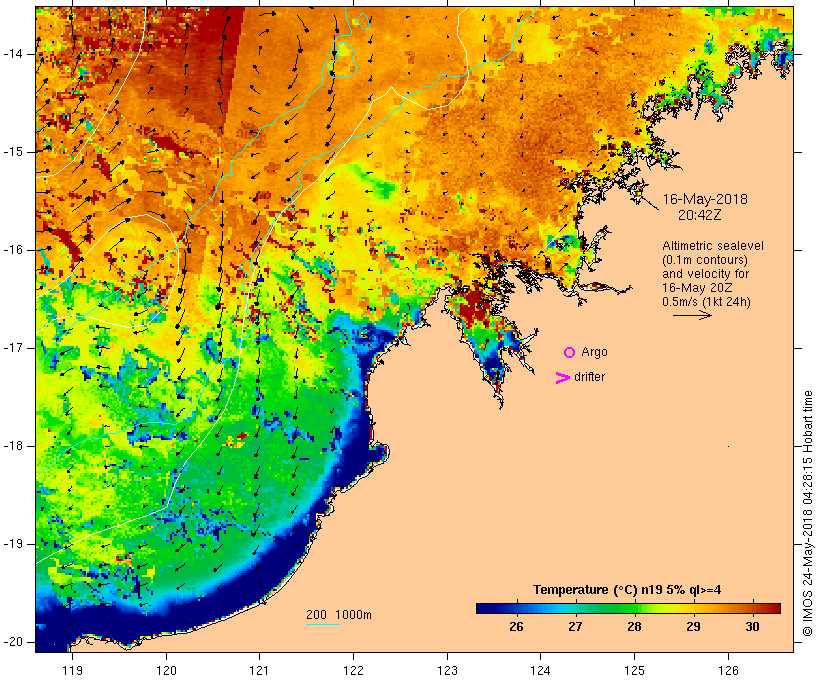Click the 'and velocity for' text

tap(705, 274)
